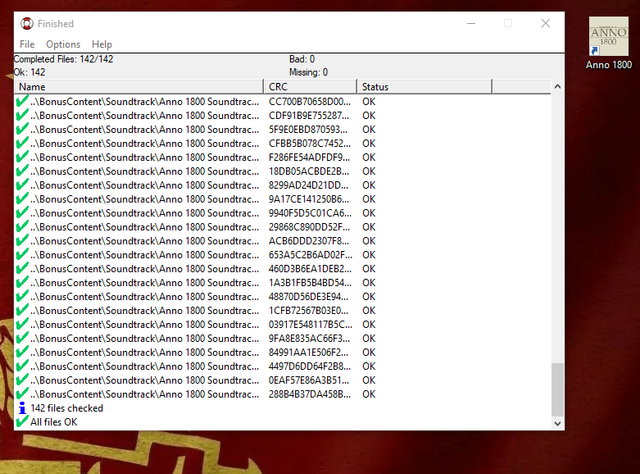Image resolution: width=640 pixels, height=474 pixels.
Task: Click the green checkmark of row CFBB5B078C7452
Action: coord(22,142)
